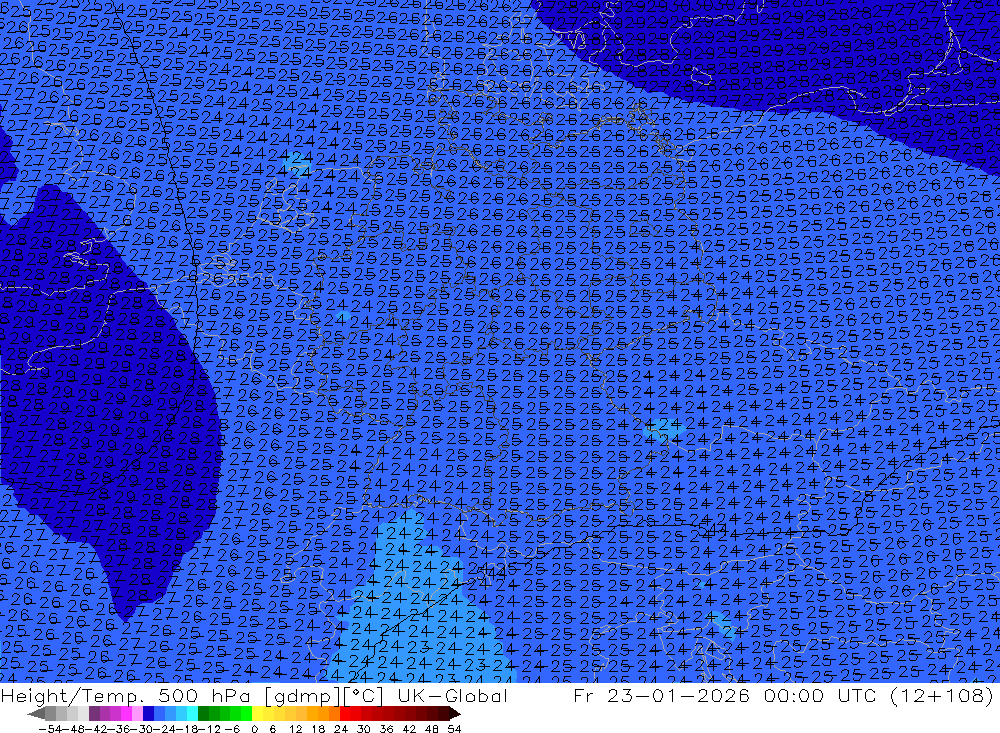The image size is (1000, 733).
Task: Click the '12' legend scale label
Action: coord(295,729)
